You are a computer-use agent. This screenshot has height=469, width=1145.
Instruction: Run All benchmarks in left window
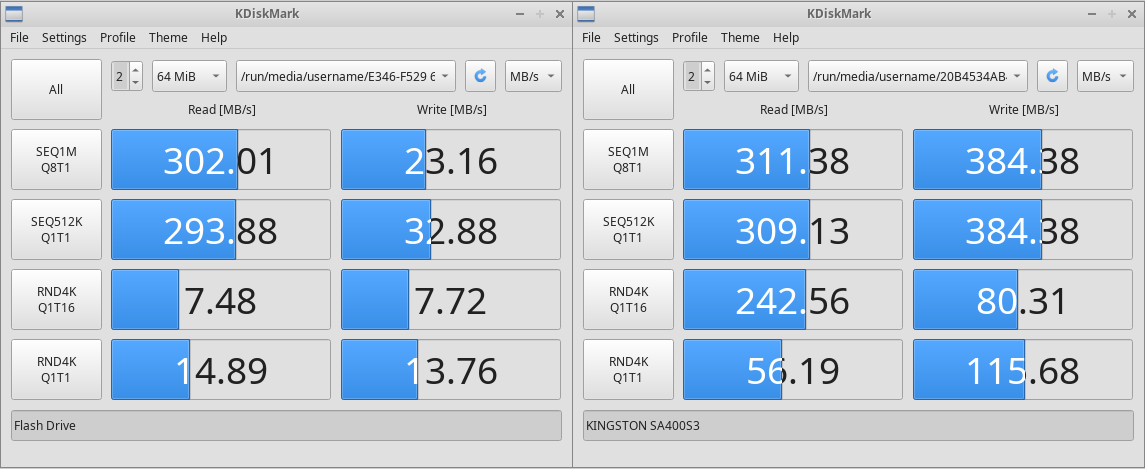[x=56, y=90]
